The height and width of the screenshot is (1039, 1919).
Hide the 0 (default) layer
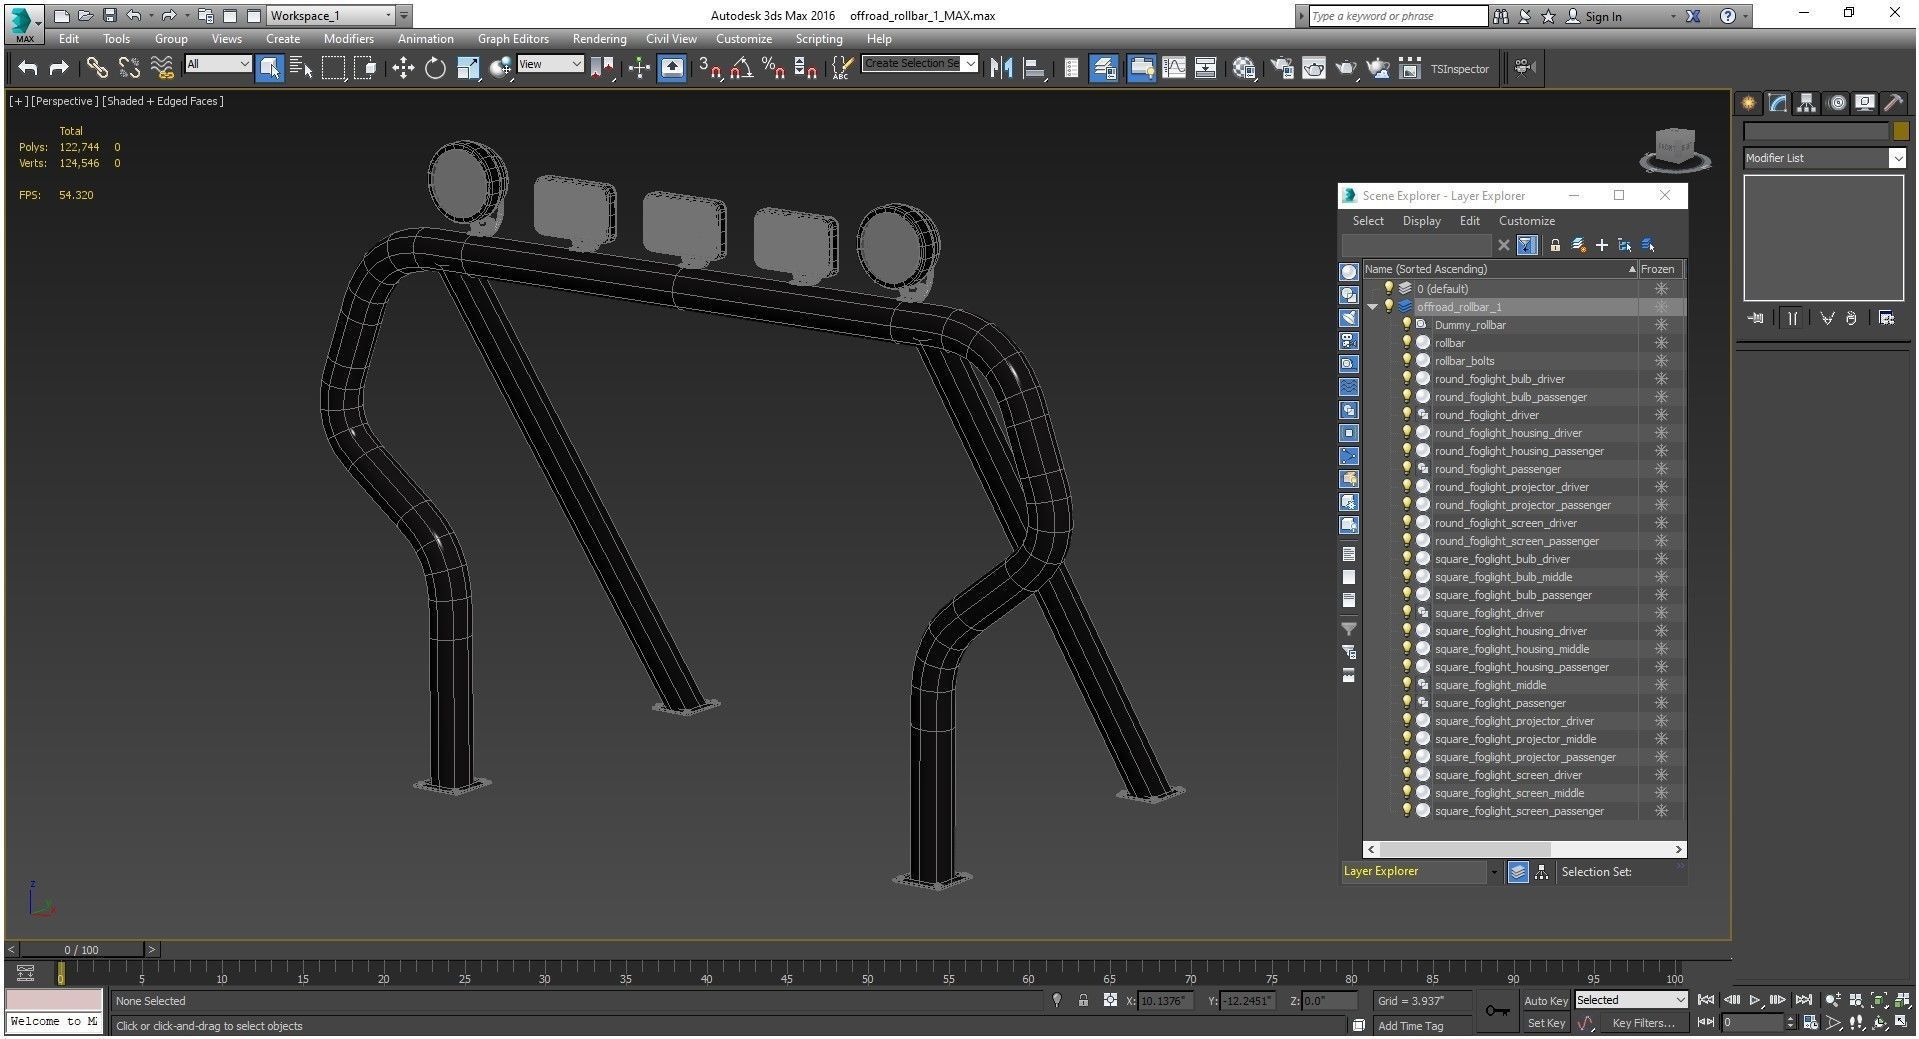tap(1388, 289)
